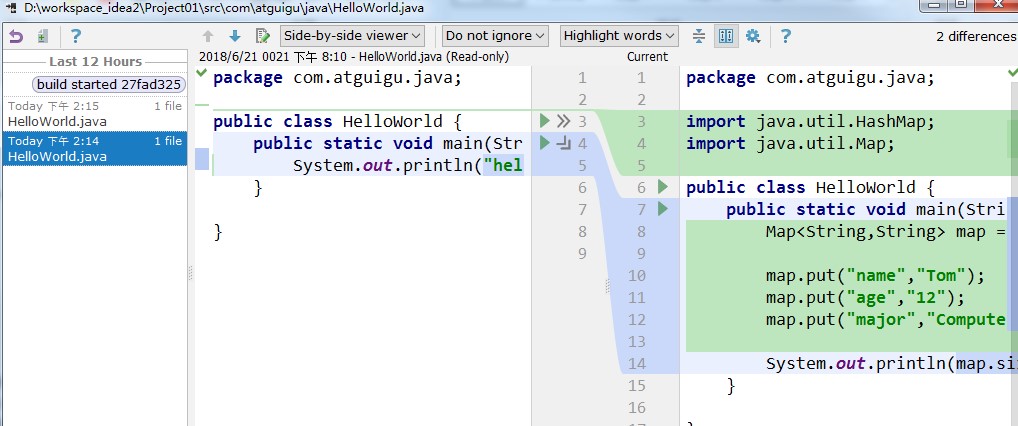Viewport: 1018px width, 426px height.
Task: Click run gutter arrow beside HelloWorld class
Action: coord(662,187)
